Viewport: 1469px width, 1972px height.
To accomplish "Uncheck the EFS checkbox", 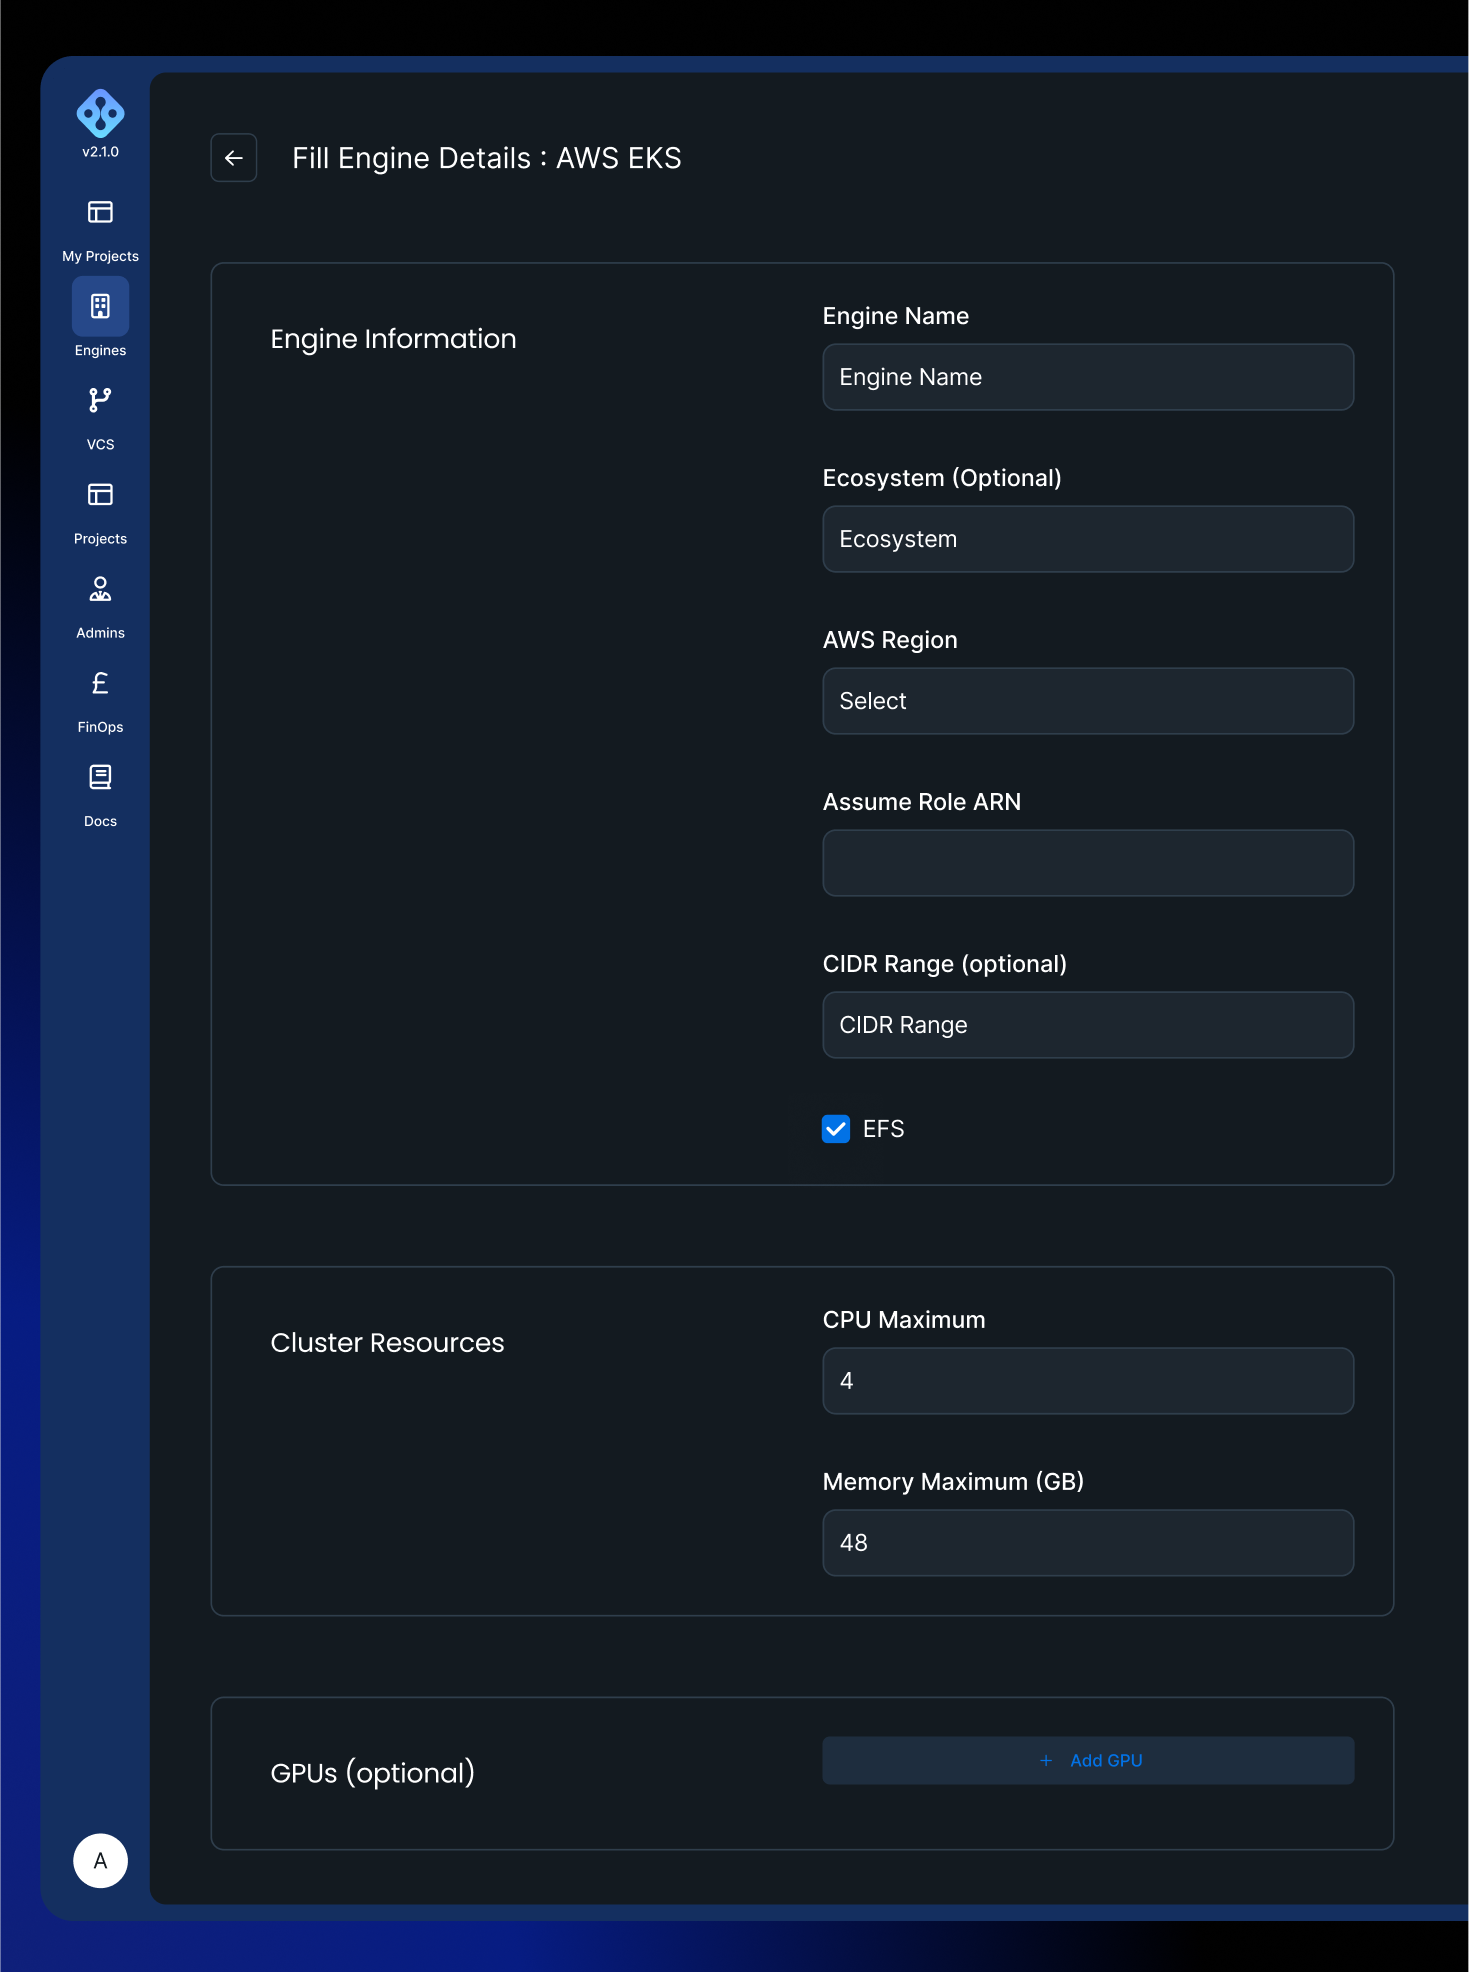I will (836, 1129).
